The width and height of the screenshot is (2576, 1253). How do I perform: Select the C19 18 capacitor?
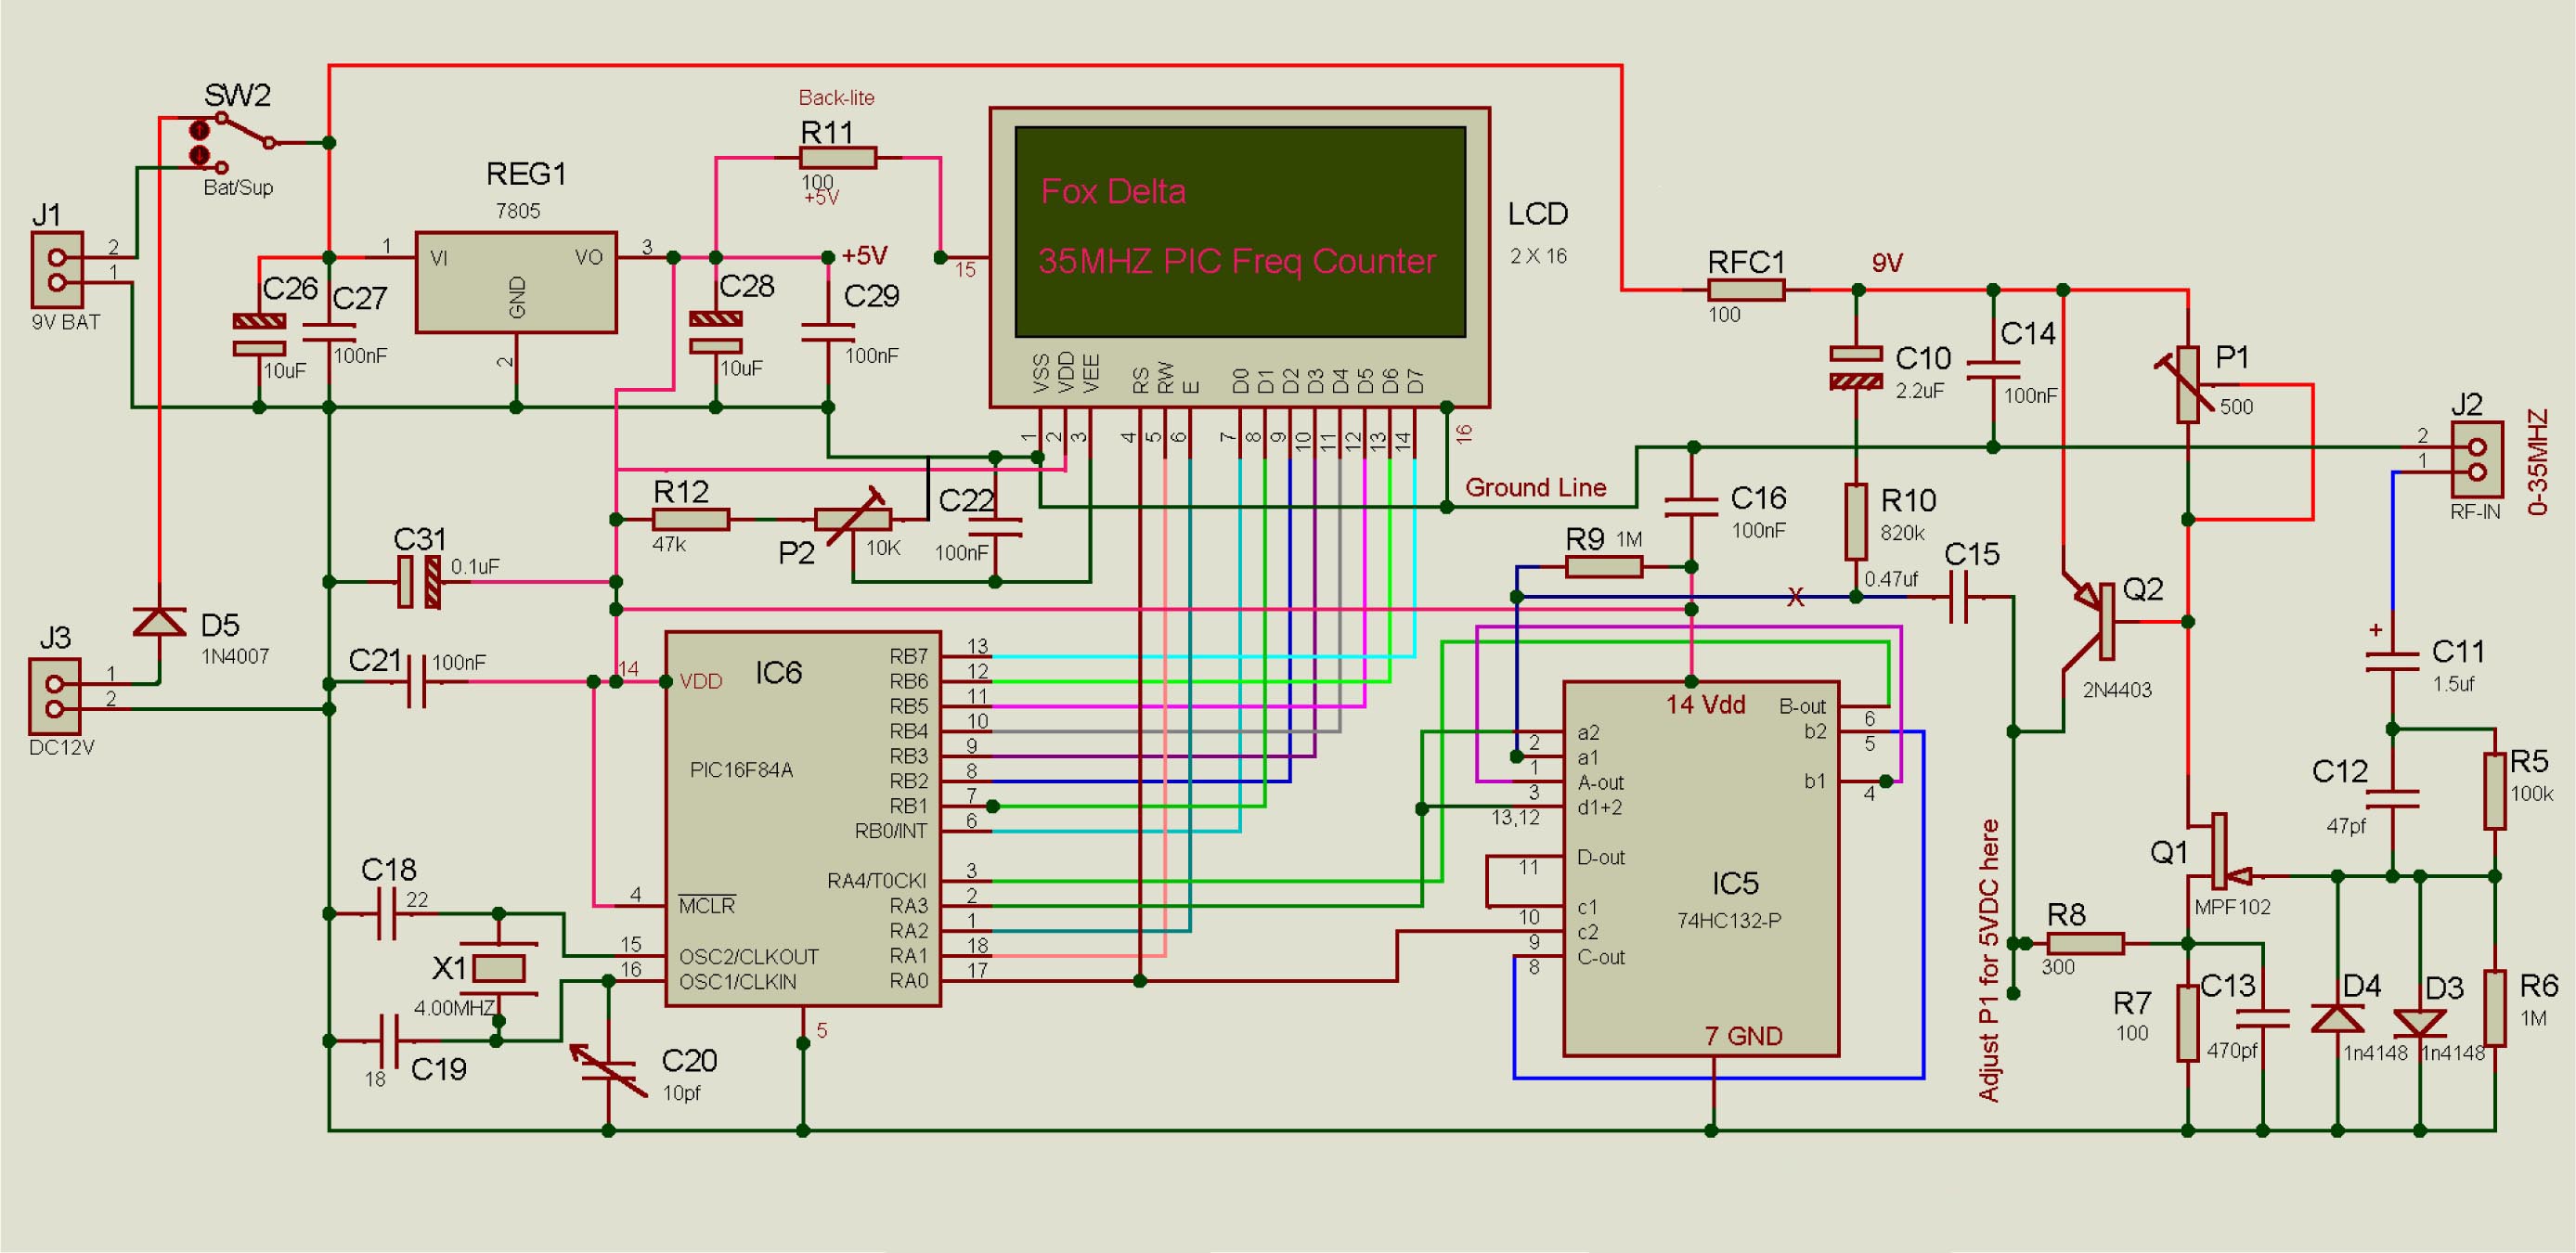click(387, 1042)
